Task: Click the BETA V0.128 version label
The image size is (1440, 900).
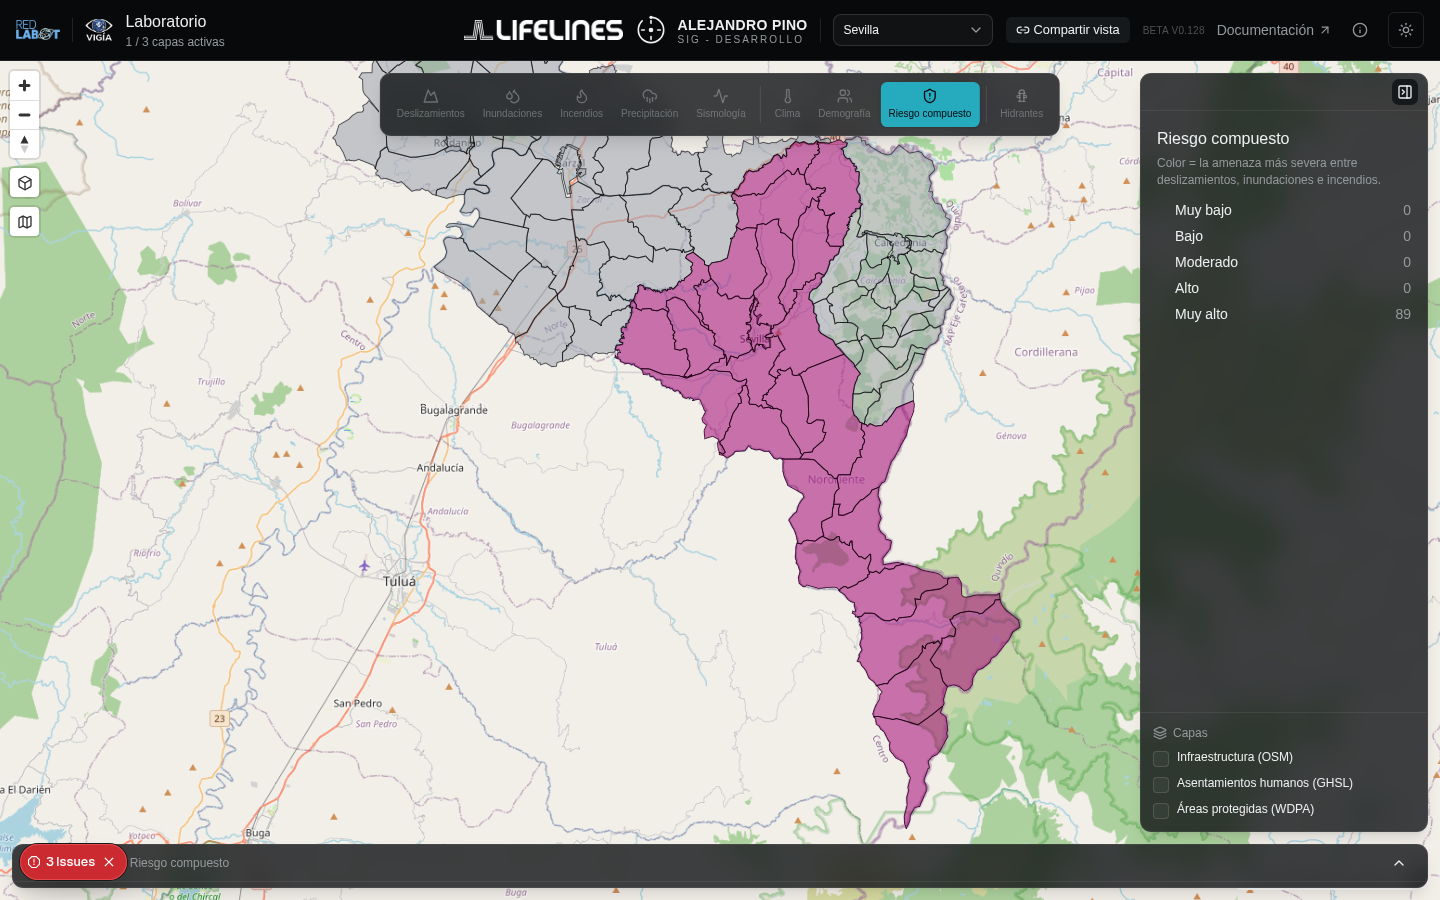Action: (x=1173, y=30)
